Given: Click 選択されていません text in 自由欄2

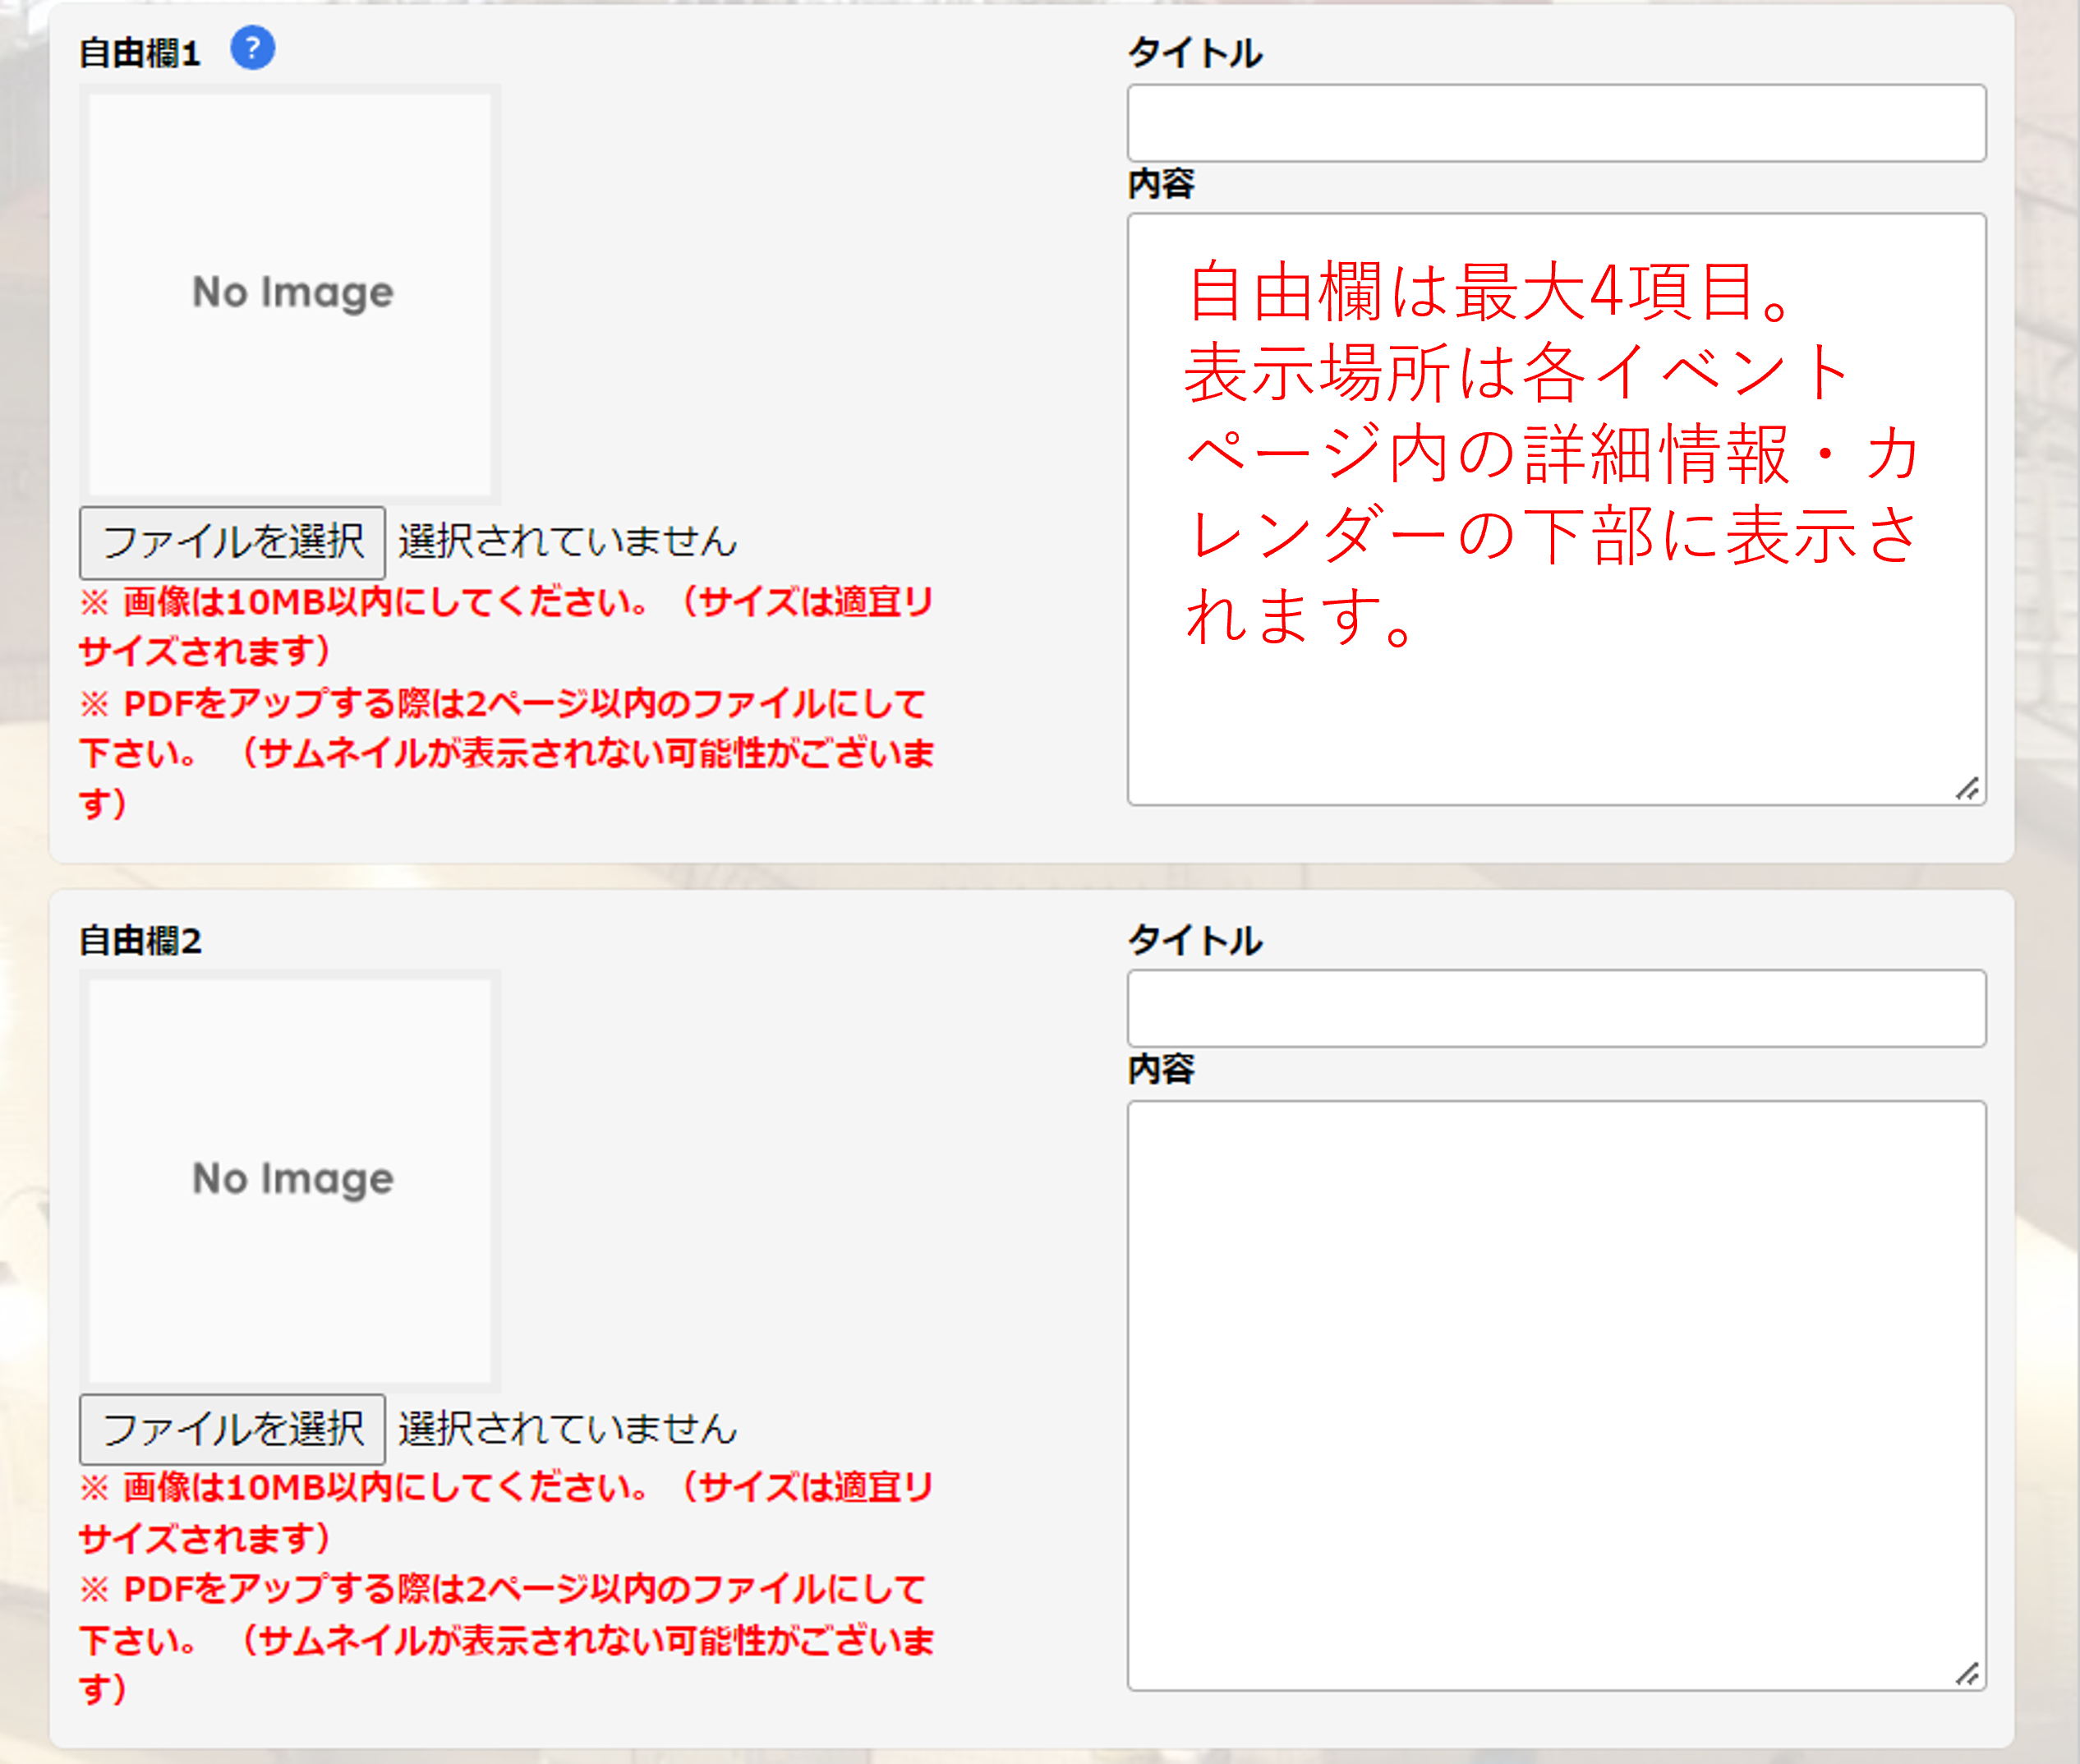Looking at the screenshot, I should coord(567,1428).
